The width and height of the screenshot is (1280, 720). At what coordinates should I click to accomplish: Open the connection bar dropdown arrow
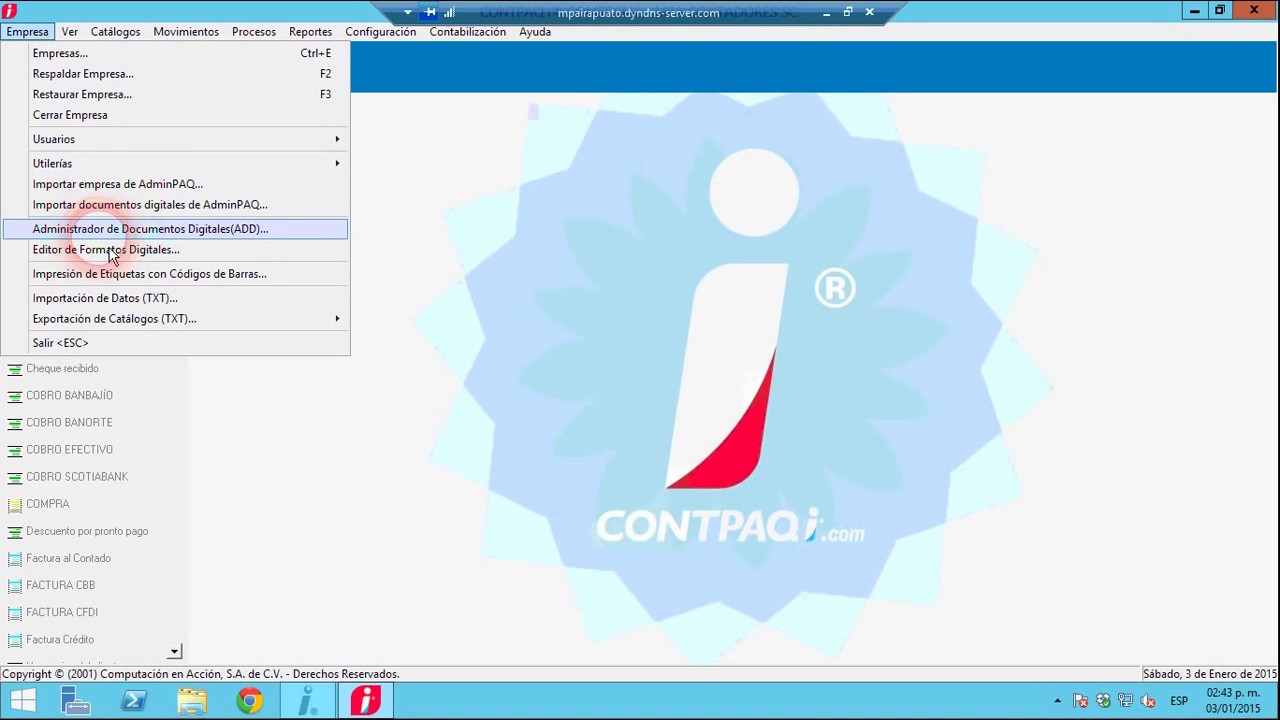(x=408, y=13)
